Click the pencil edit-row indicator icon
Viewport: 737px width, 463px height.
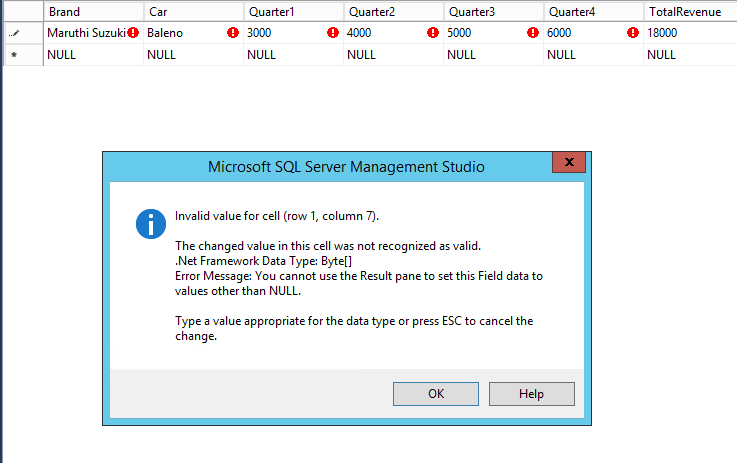pyautogui.click(x=15, y=33)
